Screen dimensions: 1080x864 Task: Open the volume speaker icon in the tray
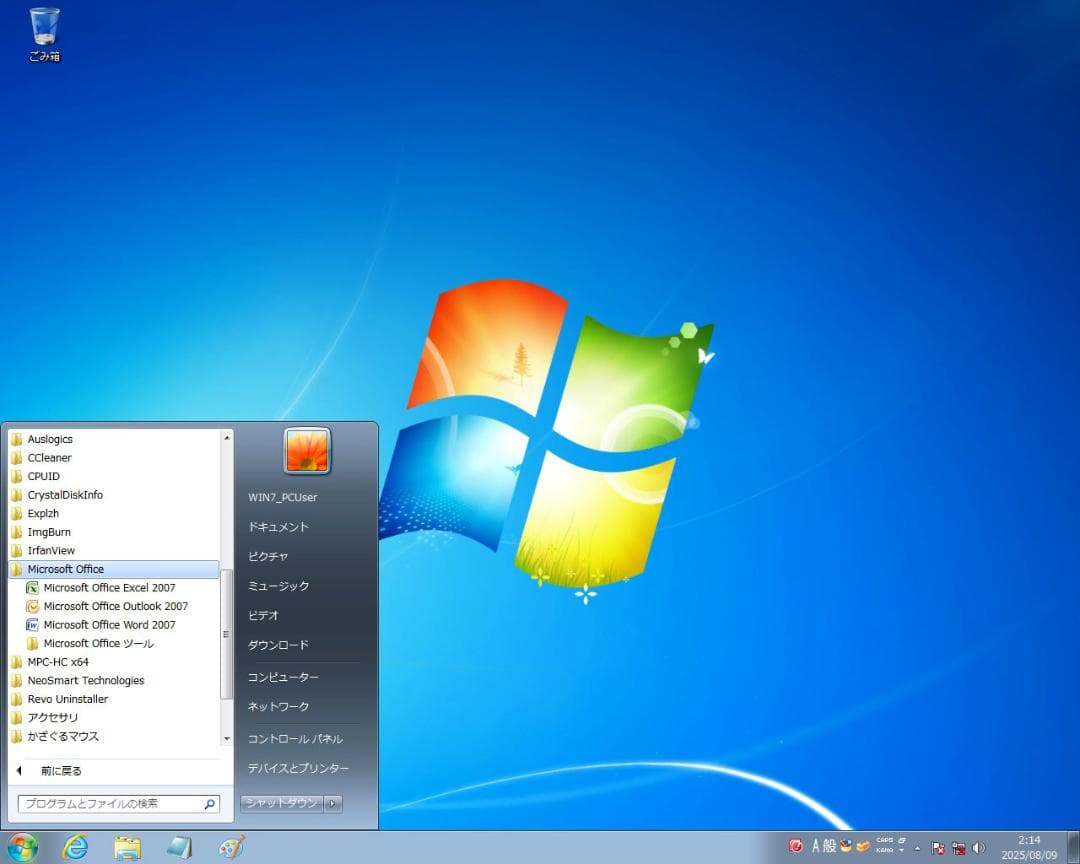977,847
